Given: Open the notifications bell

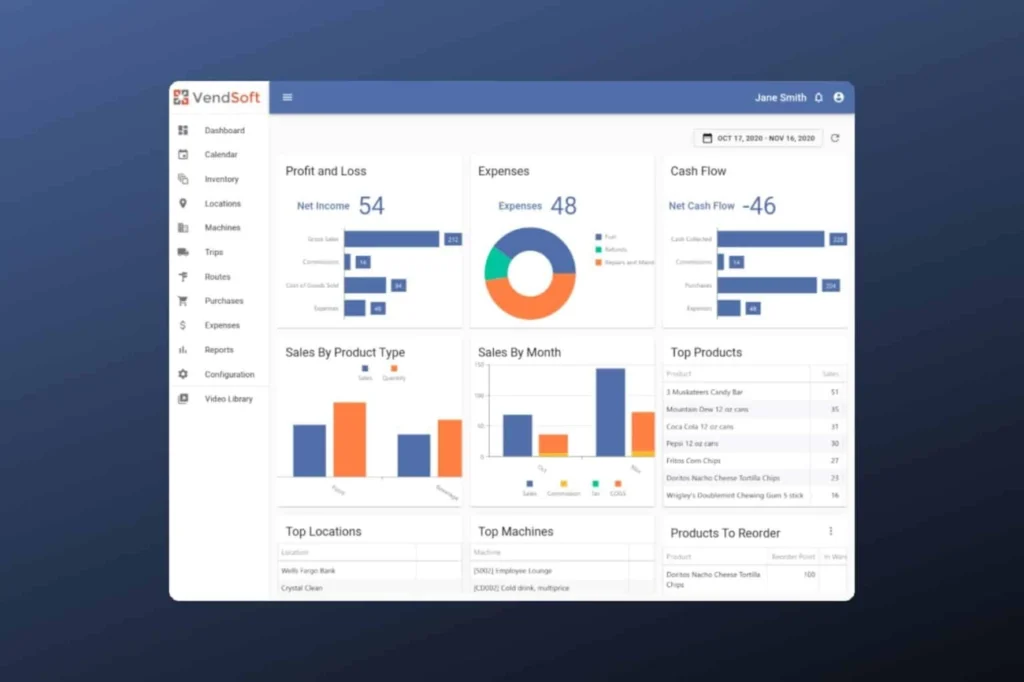Looking at the screenshot, I should (x=819, y=98).
